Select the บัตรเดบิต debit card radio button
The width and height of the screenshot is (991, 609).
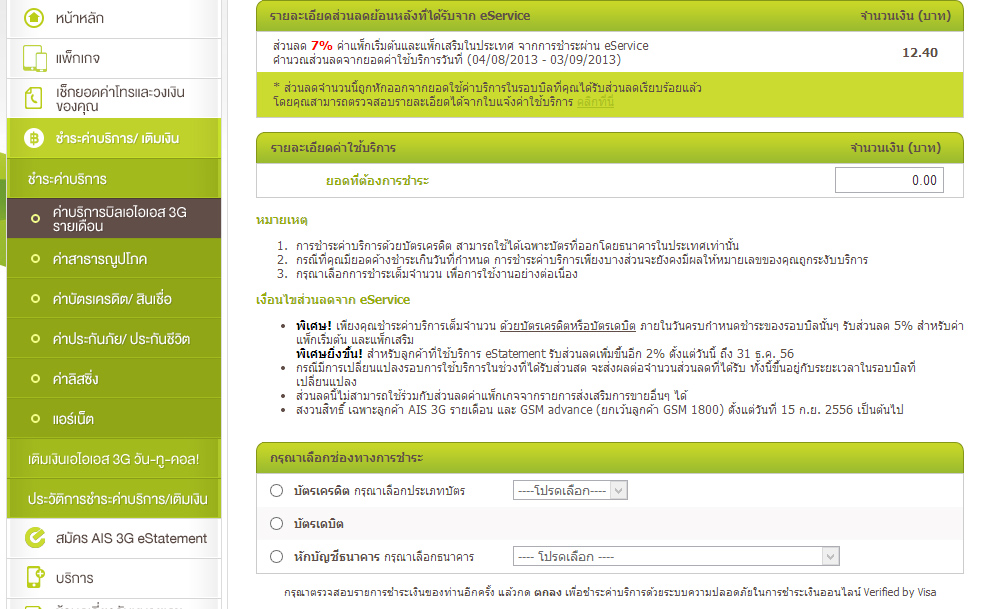276,524
